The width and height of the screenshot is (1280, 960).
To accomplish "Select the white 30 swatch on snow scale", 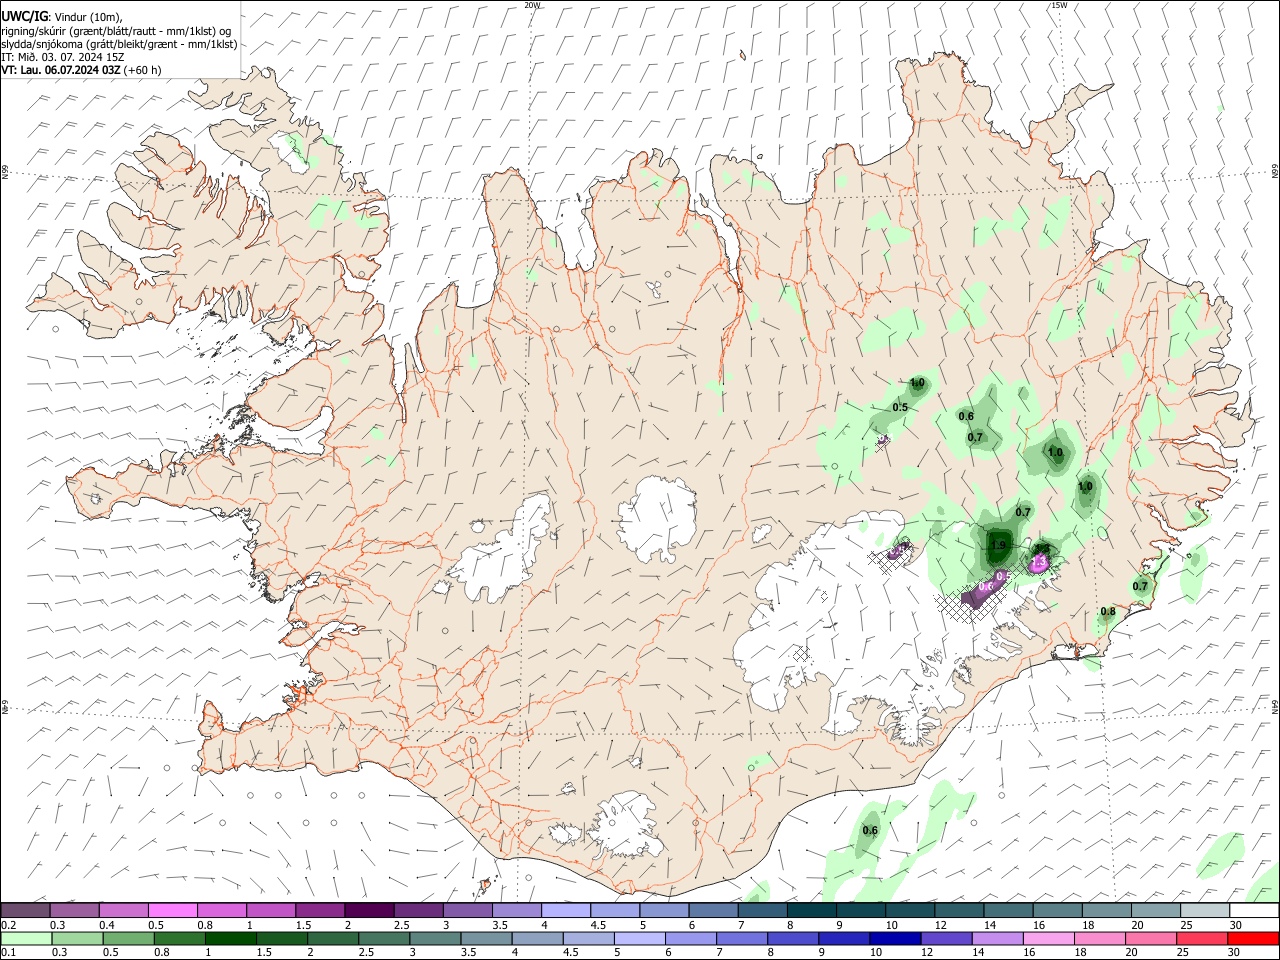I will click(x=1254, y=911).
